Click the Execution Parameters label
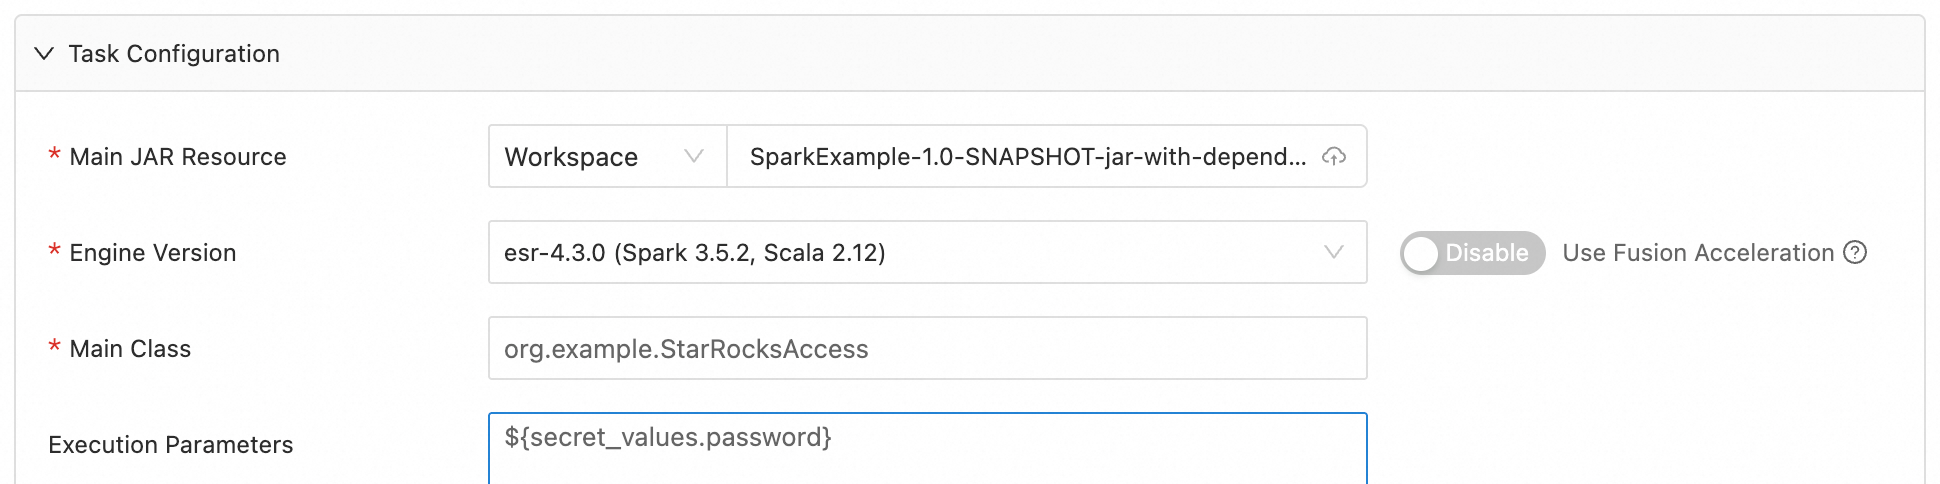Screen dimensions: 1940x484 tap(171, 445)
